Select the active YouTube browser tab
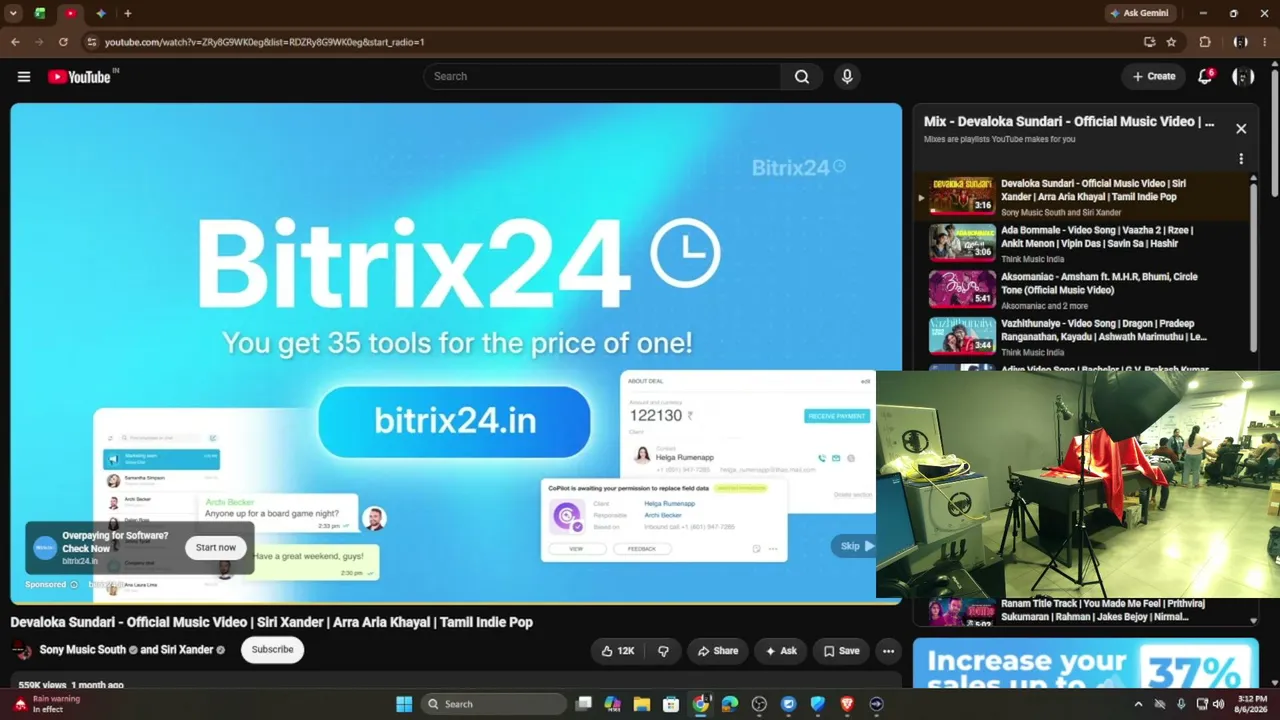 (70, 14)
